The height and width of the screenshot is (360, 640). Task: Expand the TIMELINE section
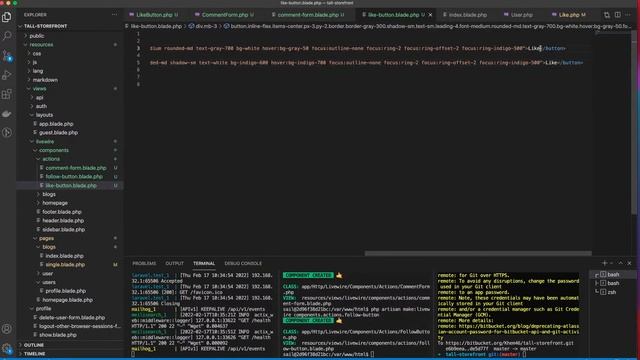point(34,354)
